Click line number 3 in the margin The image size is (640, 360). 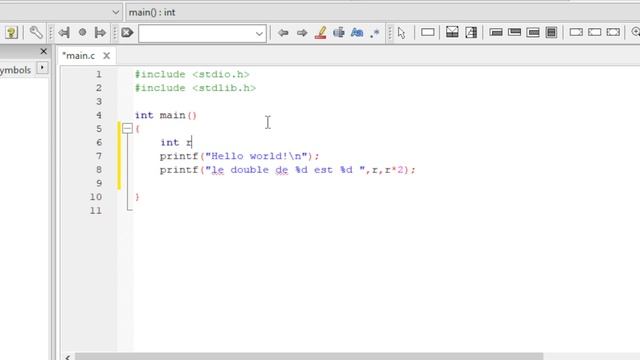[x=99, y=102]
